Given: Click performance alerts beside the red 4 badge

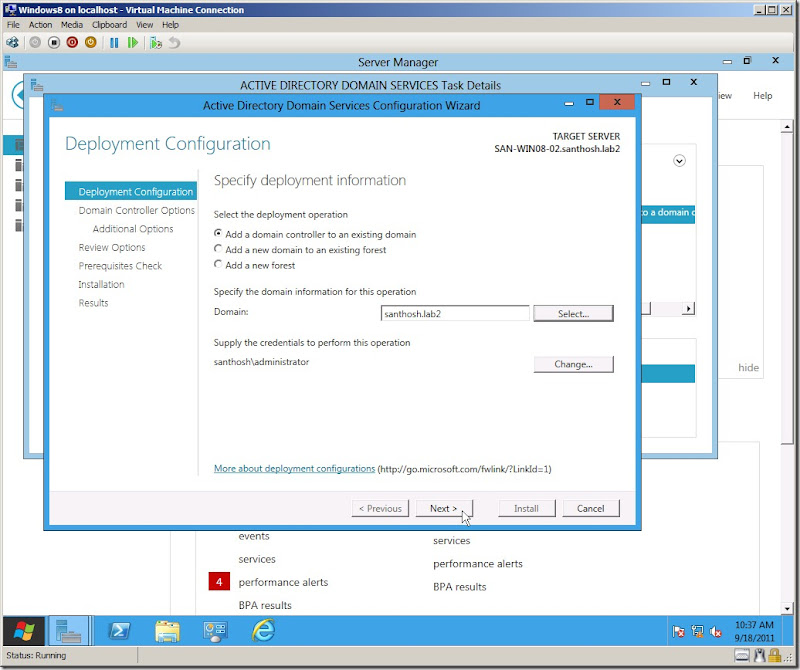Looking at the screenshot, I should point(283,582).
